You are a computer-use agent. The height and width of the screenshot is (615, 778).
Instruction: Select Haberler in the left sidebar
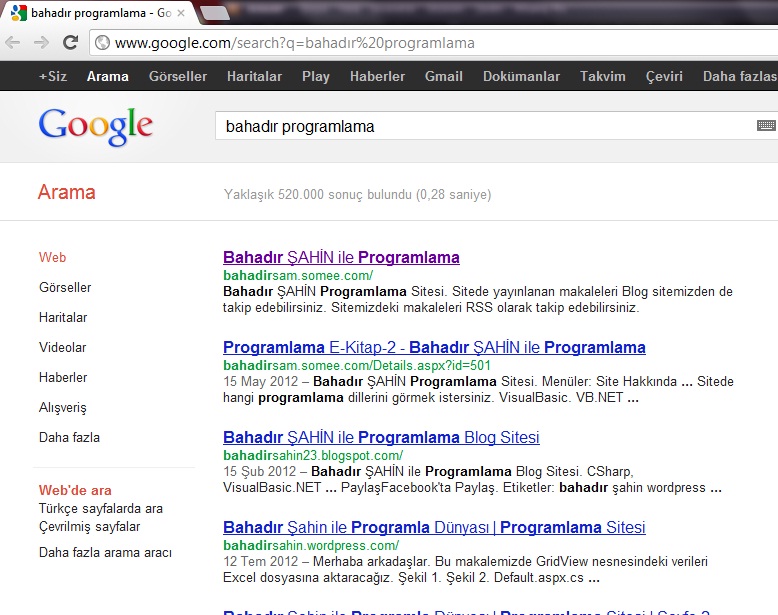63,377
